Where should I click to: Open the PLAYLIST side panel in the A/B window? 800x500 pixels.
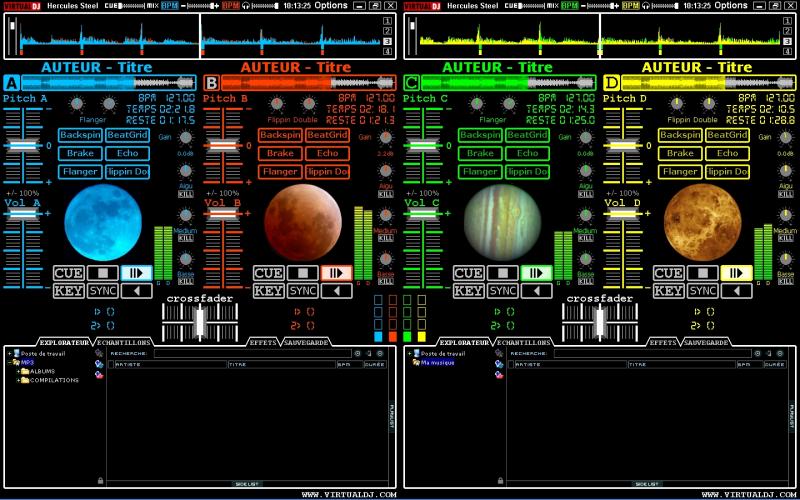tap(392, 416)
